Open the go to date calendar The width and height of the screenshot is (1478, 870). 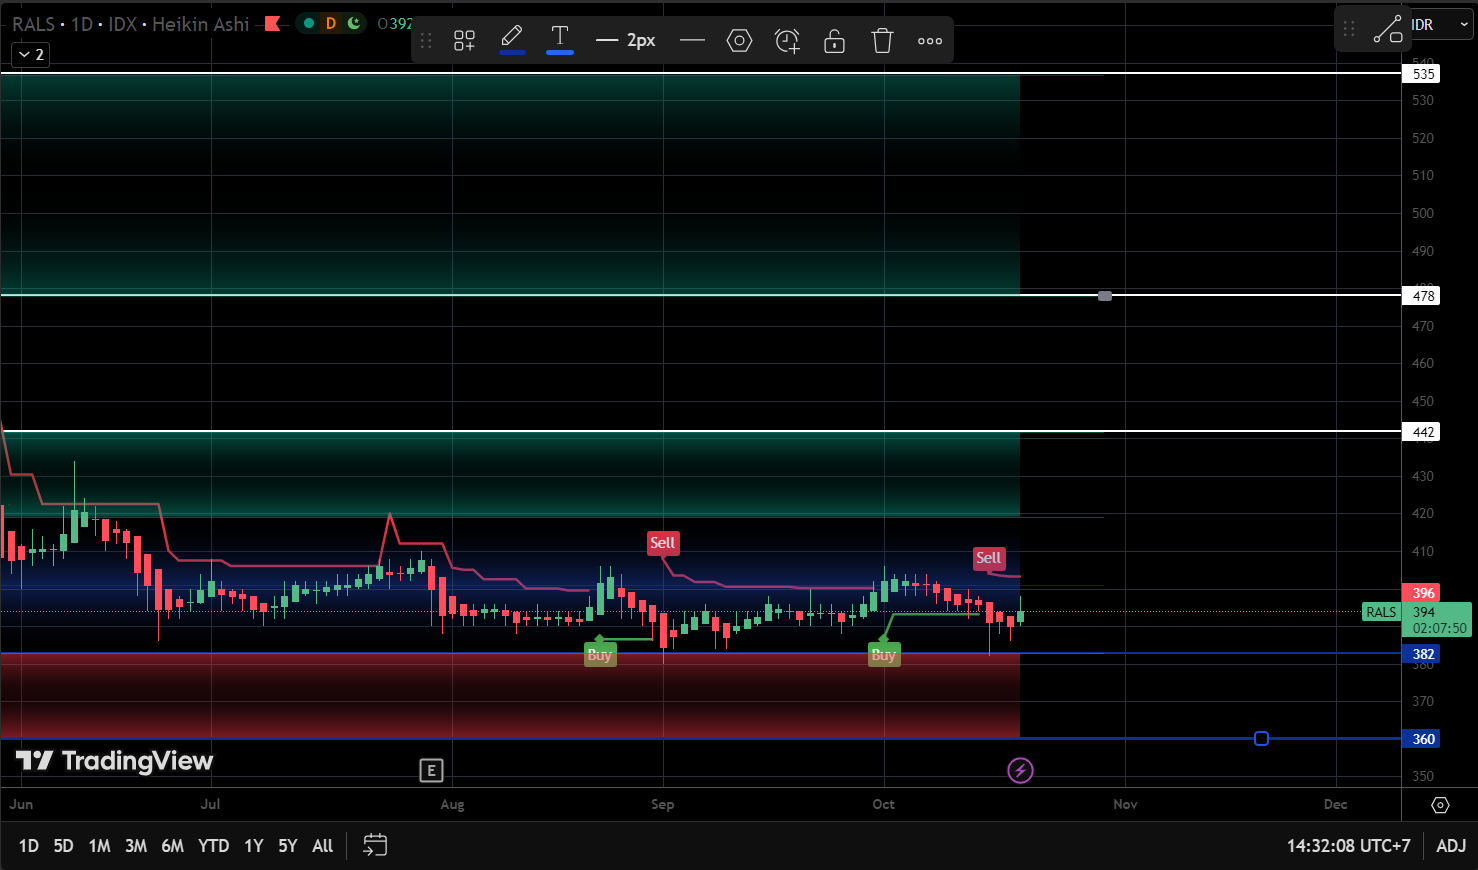coord(375,846)
